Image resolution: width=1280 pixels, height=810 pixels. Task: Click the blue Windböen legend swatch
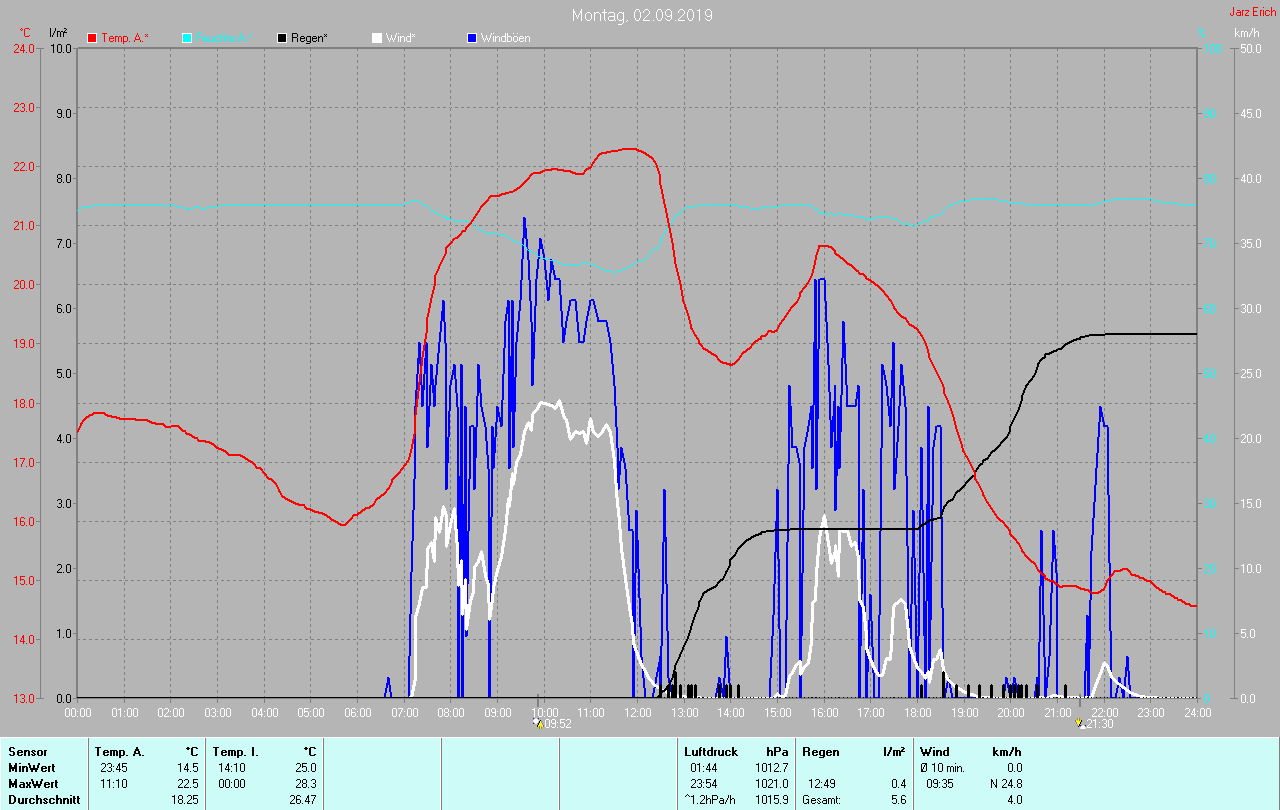(472, 38)
